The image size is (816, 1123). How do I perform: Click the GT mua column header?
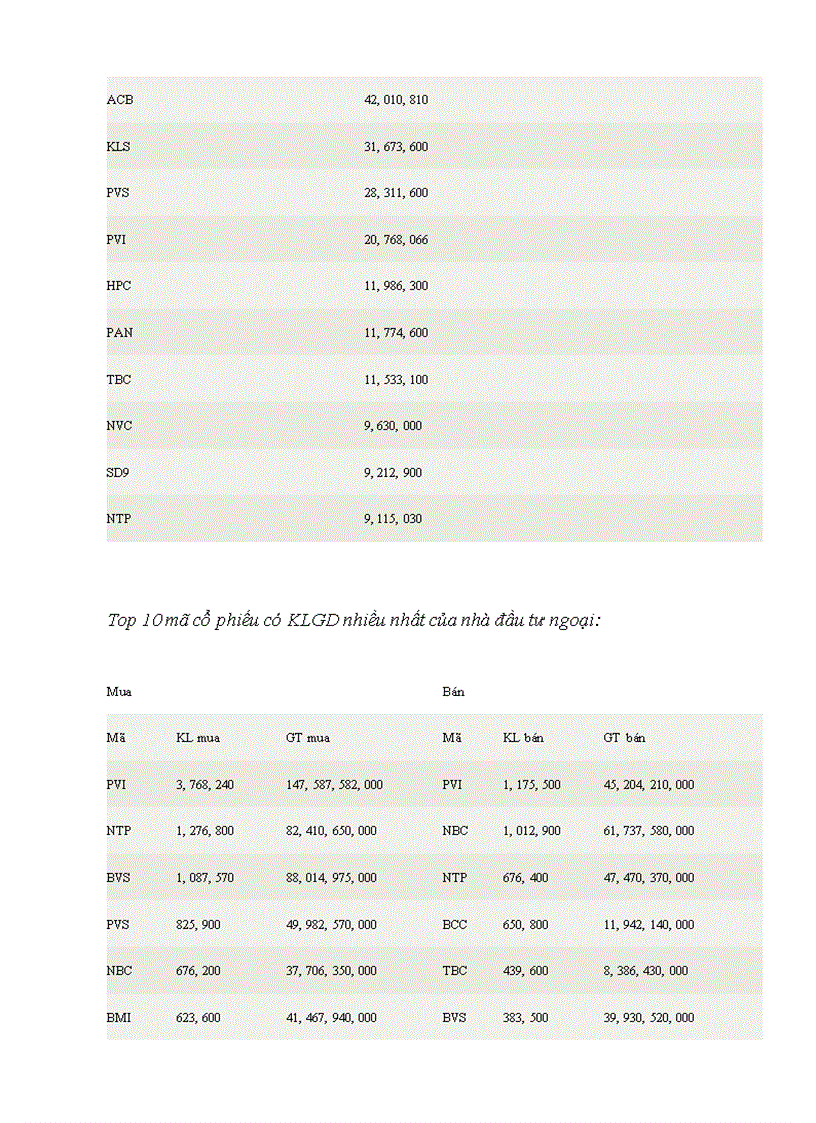click(307, 738)
